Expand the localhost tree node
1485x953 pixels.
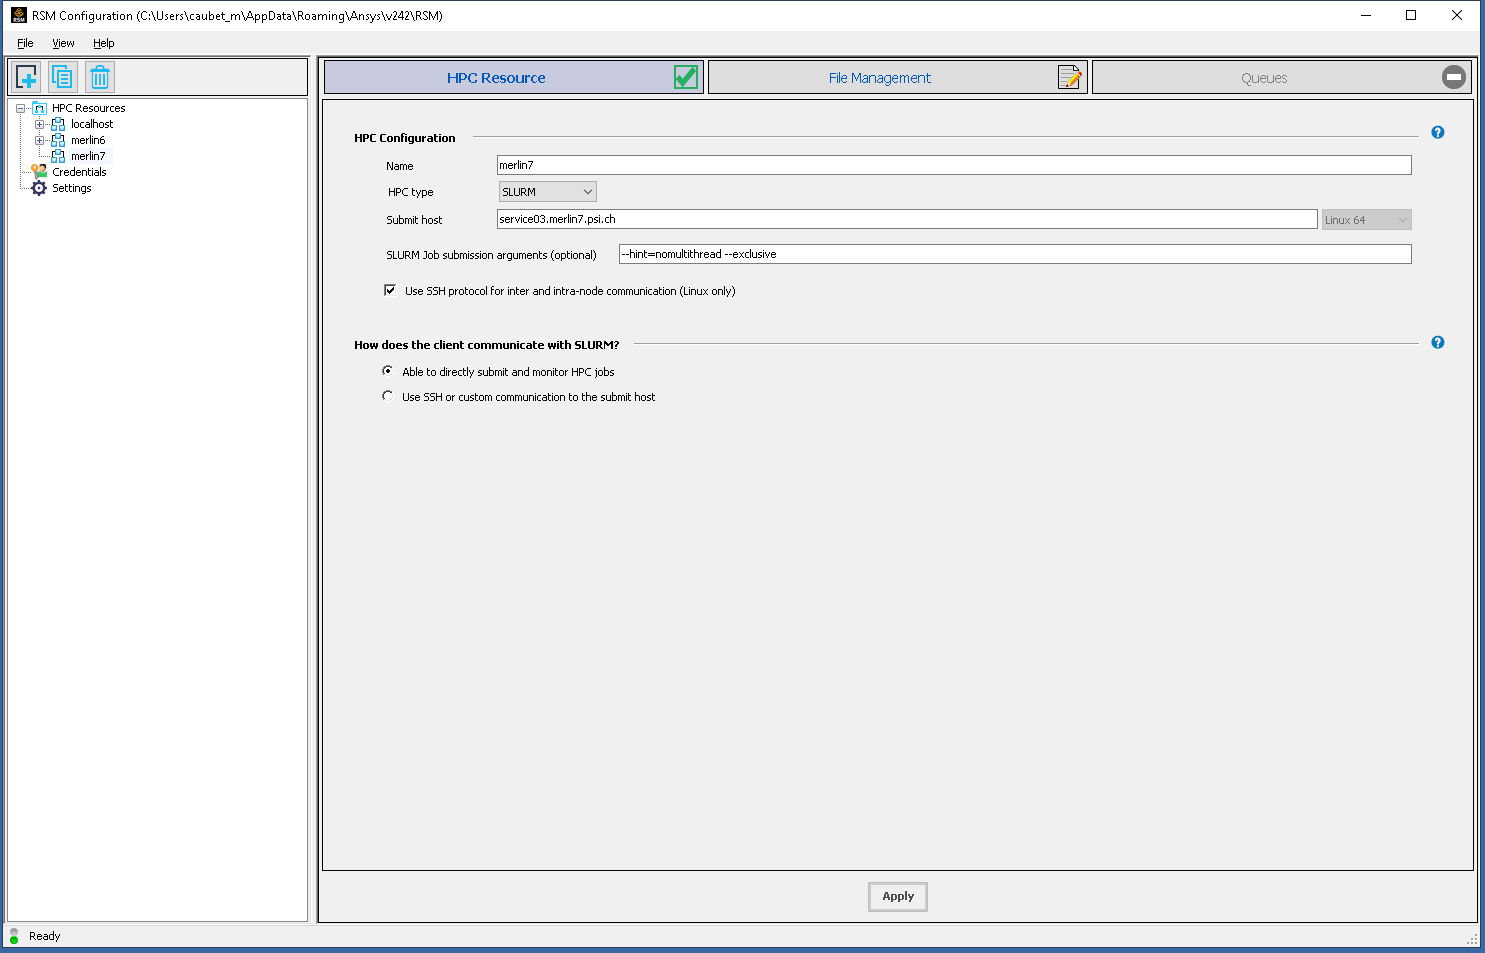pos(38,123)
